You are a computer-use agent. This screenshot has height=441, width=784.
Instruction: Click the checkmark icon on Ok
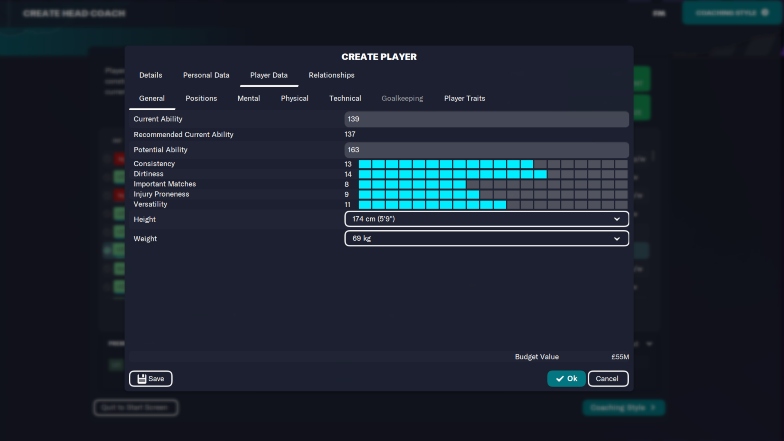pos(560,379)
